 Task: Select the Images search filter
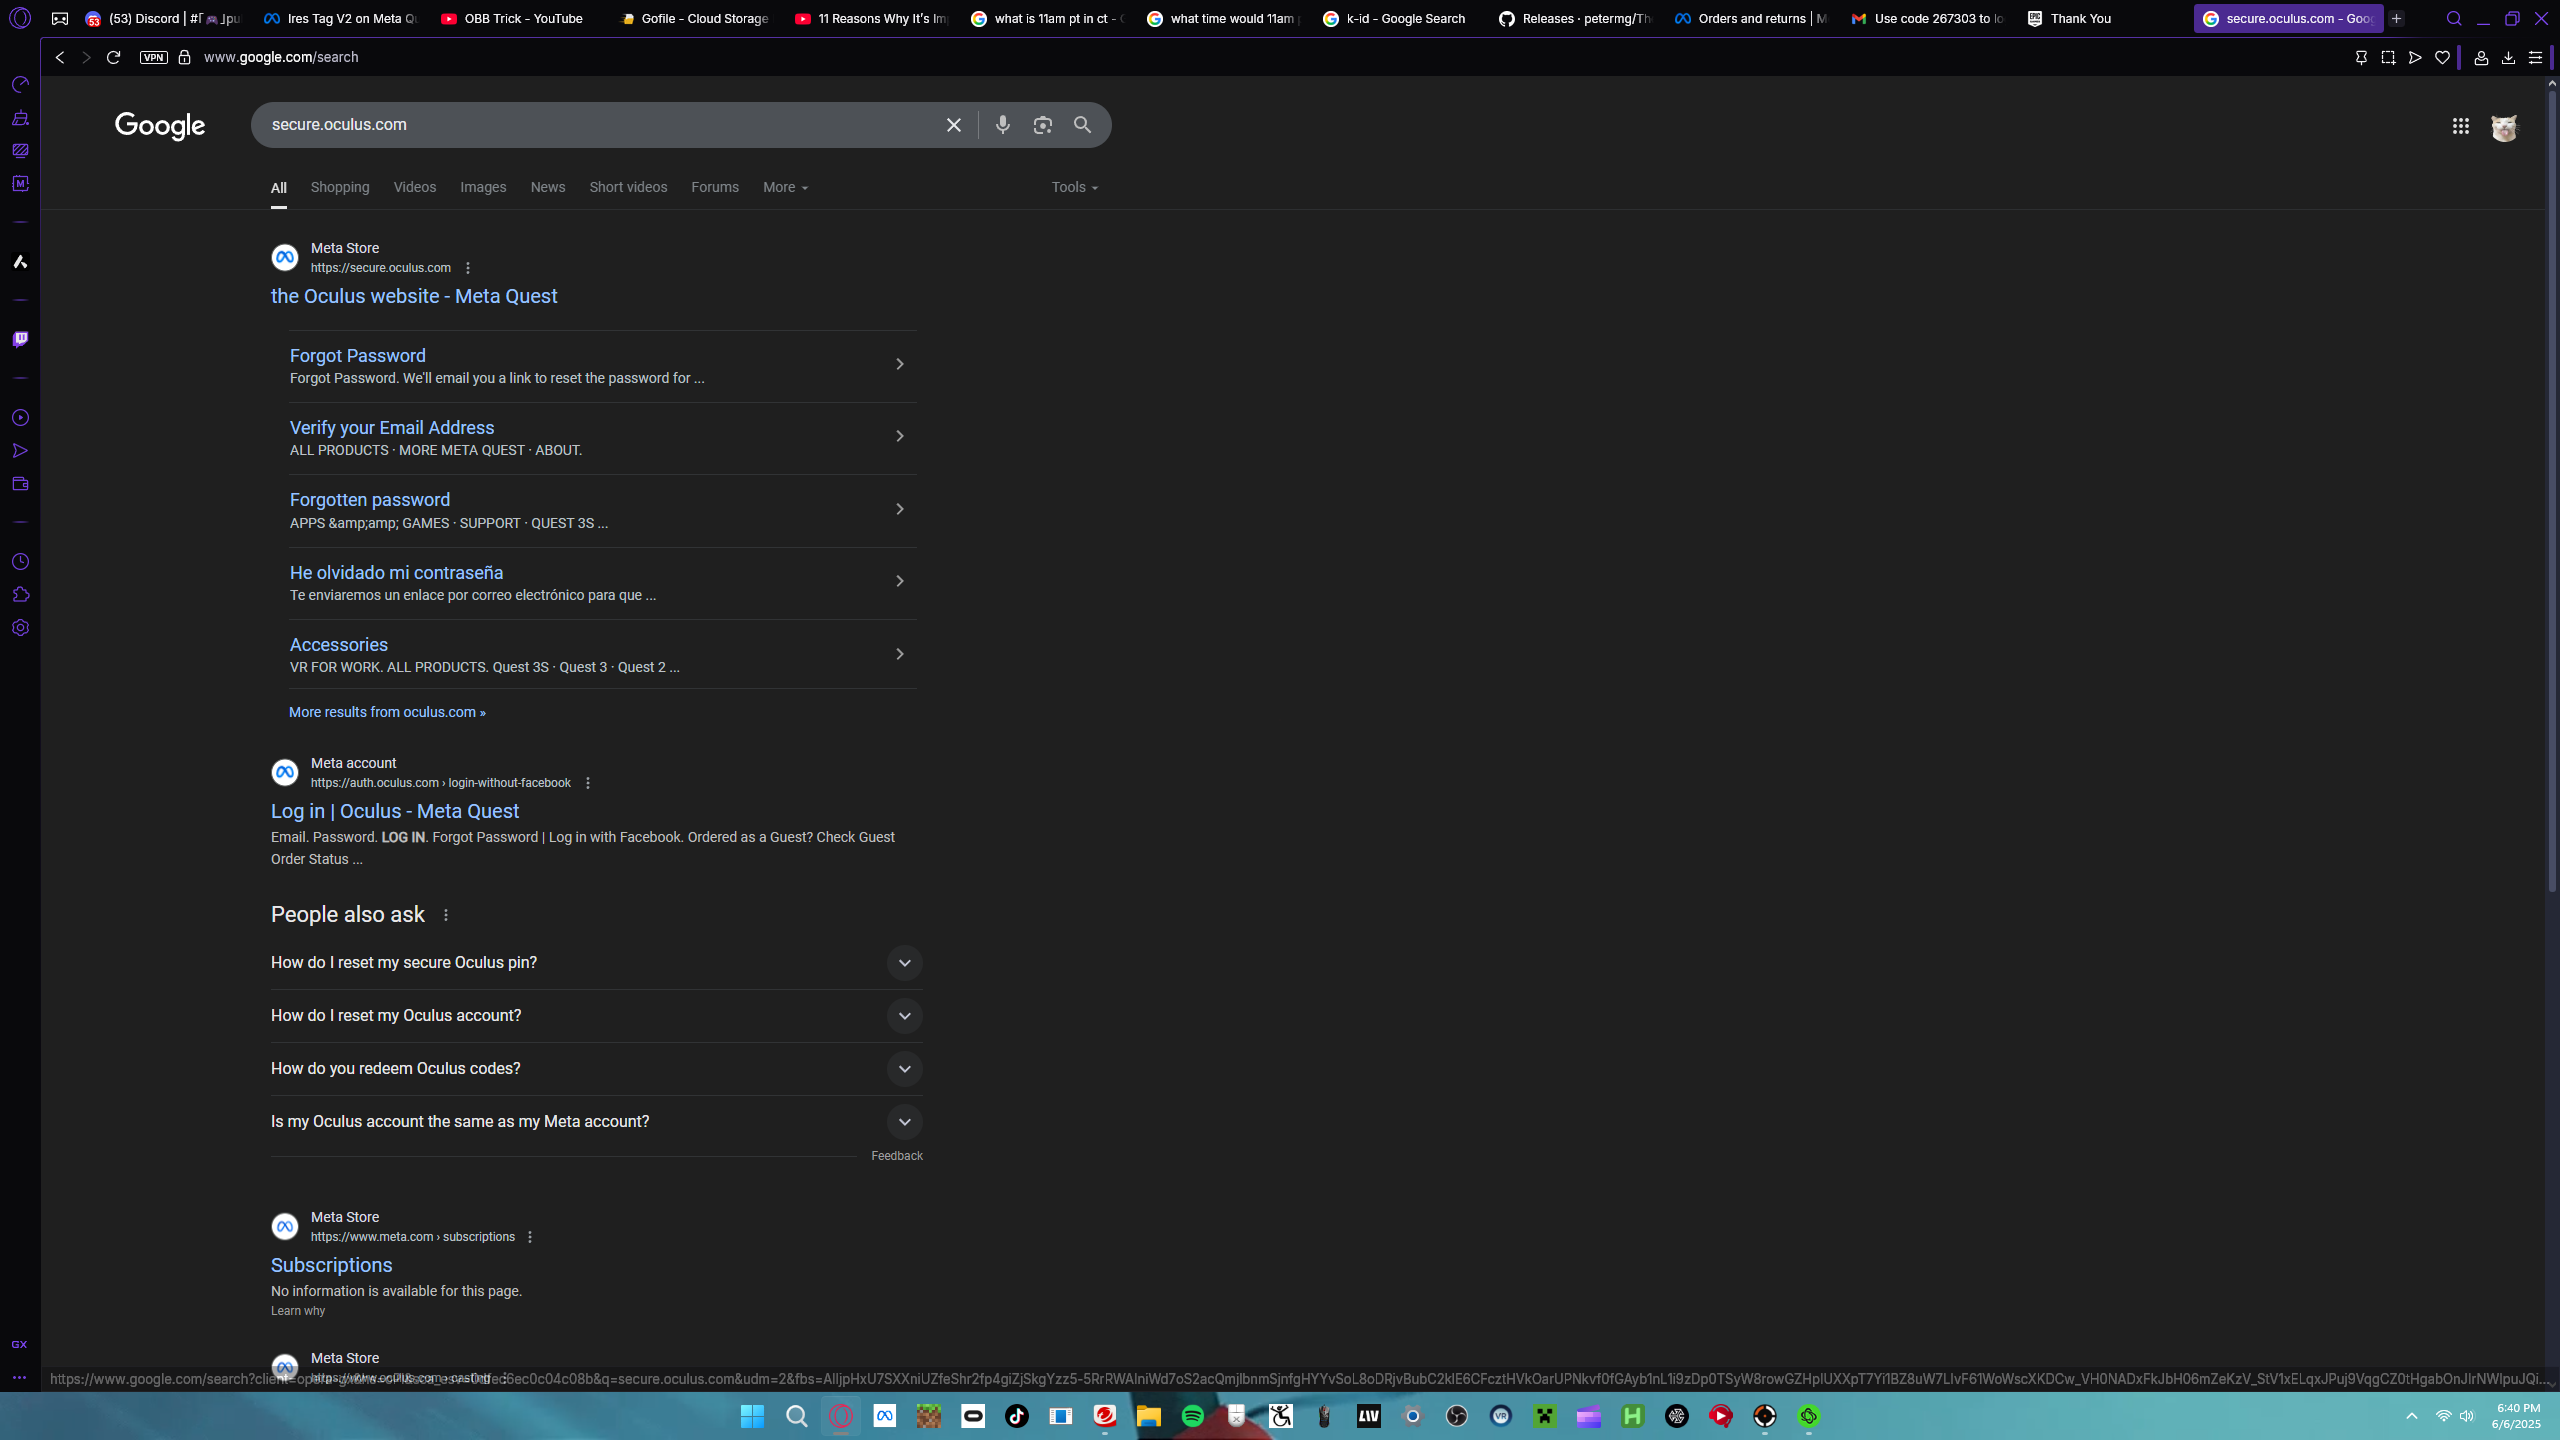click(483, 187)
